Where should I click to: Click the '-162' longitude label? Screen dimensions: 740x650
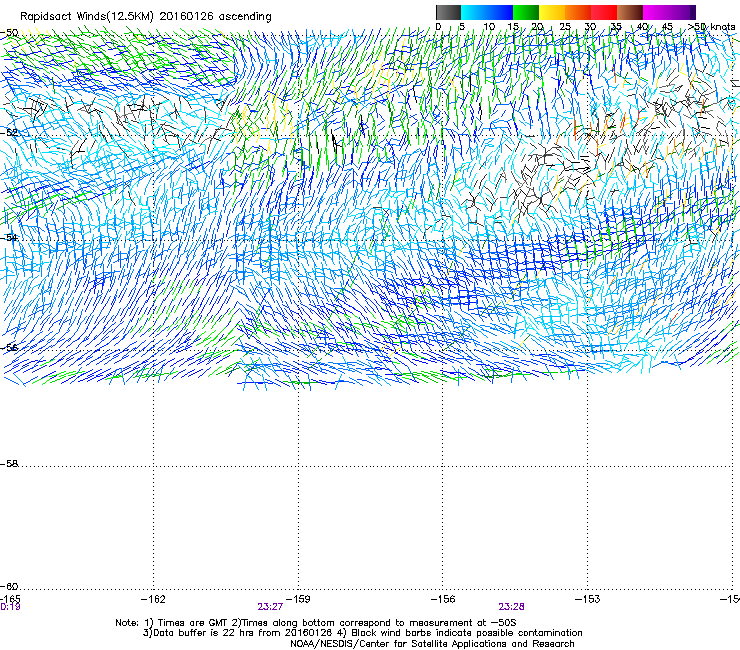(x=153, y=599)
